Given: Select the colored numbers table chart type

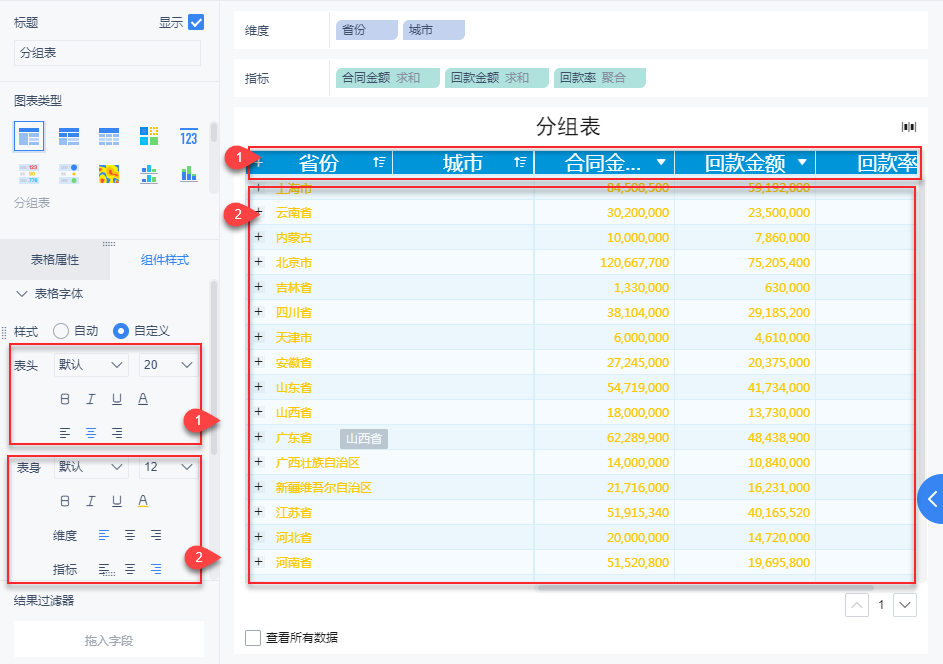Looking at the screenshot, I should tap(29, 174).
